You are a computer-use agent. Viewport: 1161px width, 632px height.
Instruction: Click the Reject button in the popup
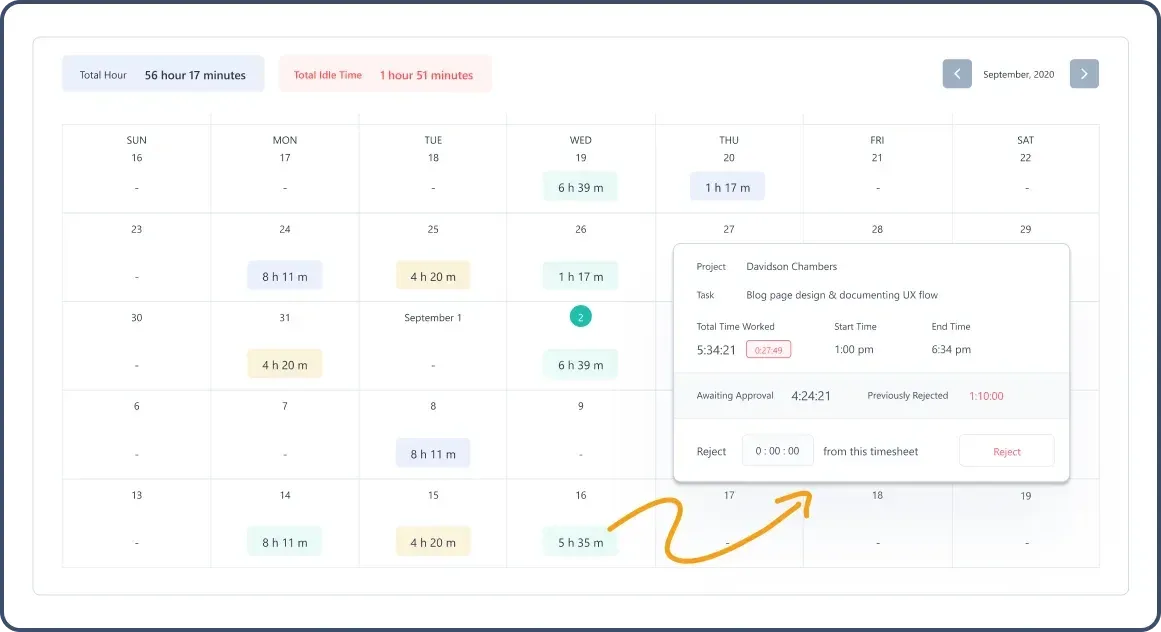1006,451
